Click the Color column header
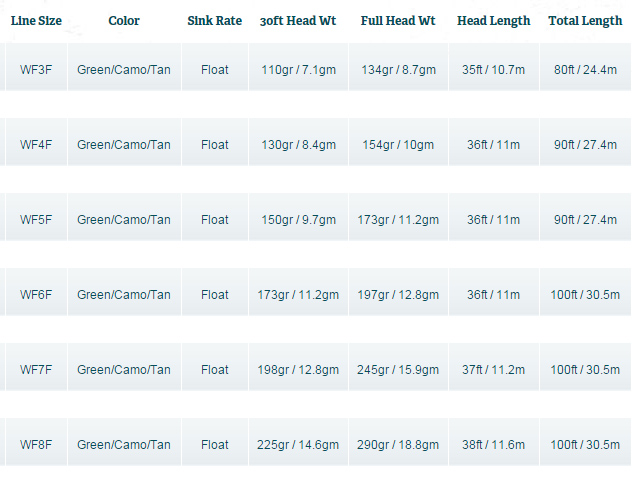Viewport: 632px width, 479px height. click(124, 21)
